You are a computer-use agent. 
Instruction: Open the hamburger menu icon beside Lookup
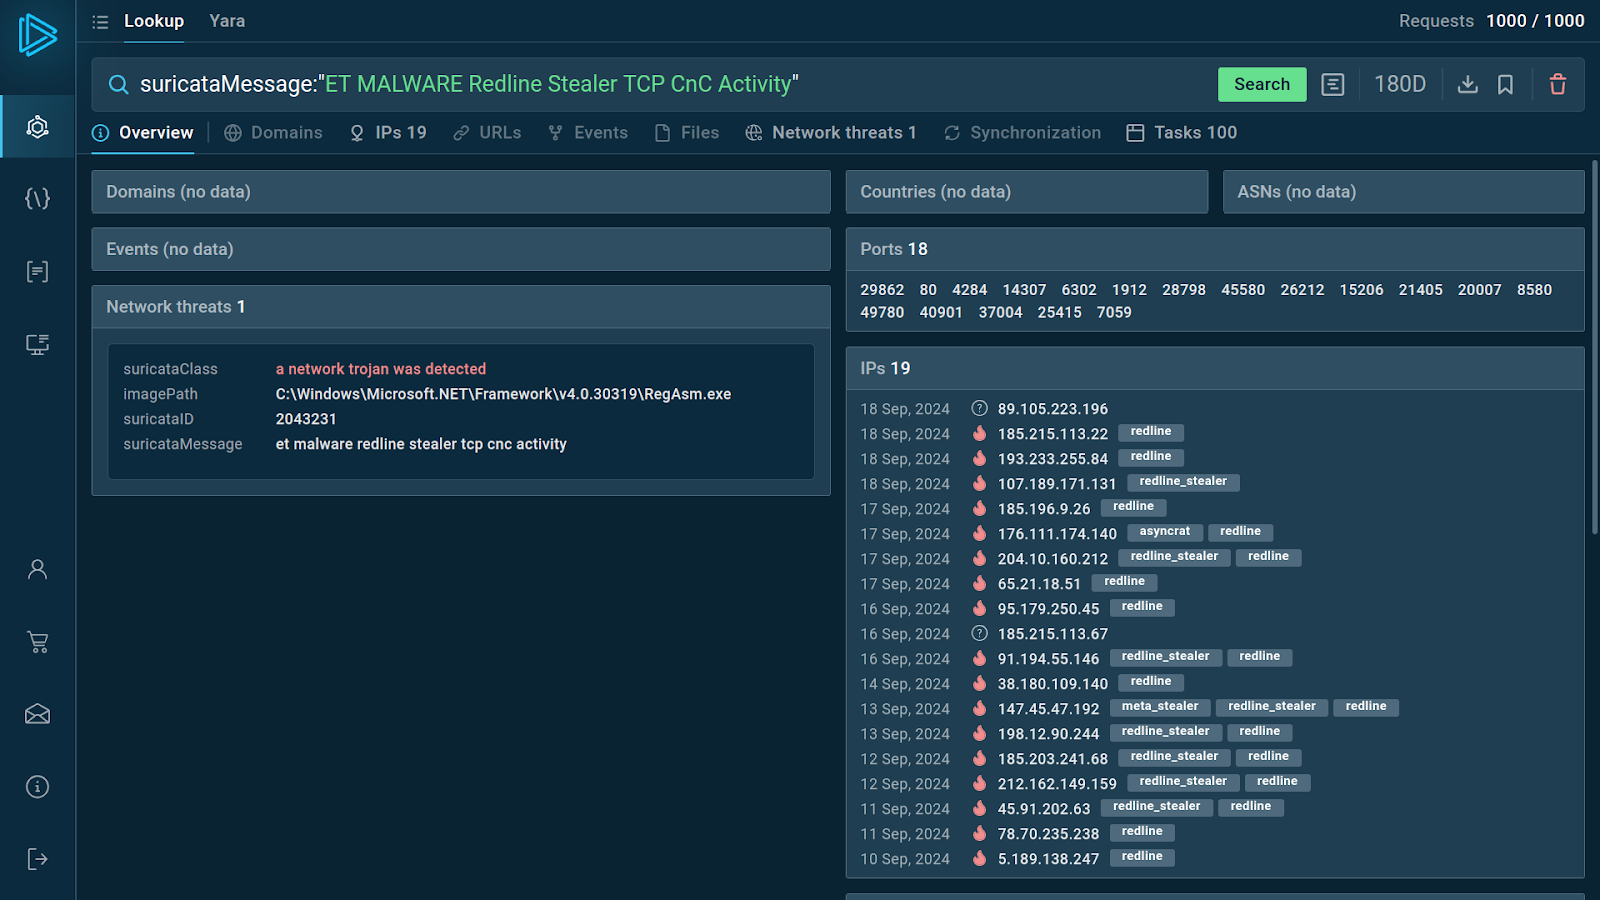[100, 21]
